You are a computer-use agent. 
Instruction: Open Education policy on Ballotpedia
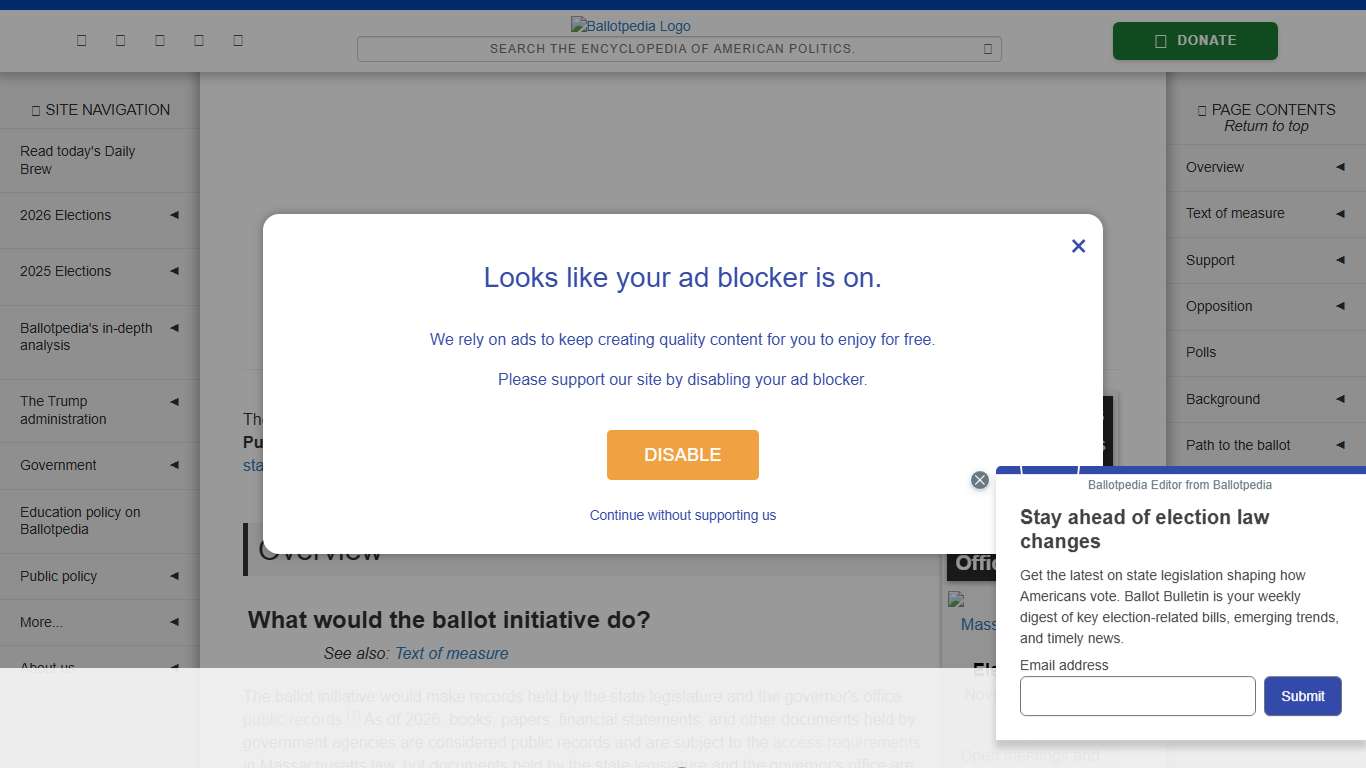point(80,520)
